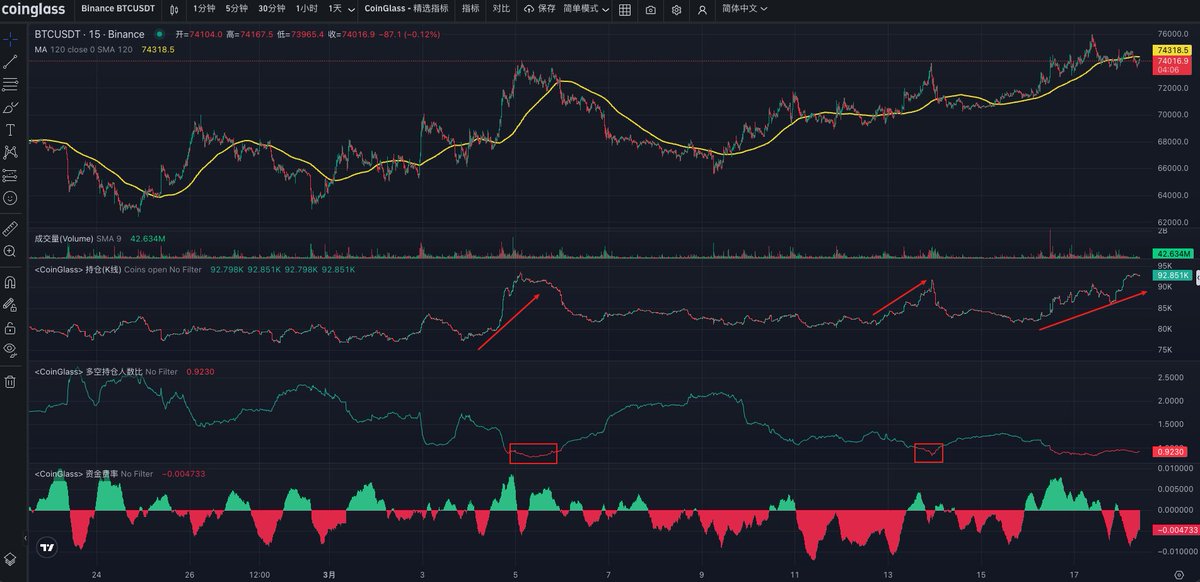Viewport: 1200px width, 582px height.
Task: Switch to the 1天 timeframe
Action: 335,9
